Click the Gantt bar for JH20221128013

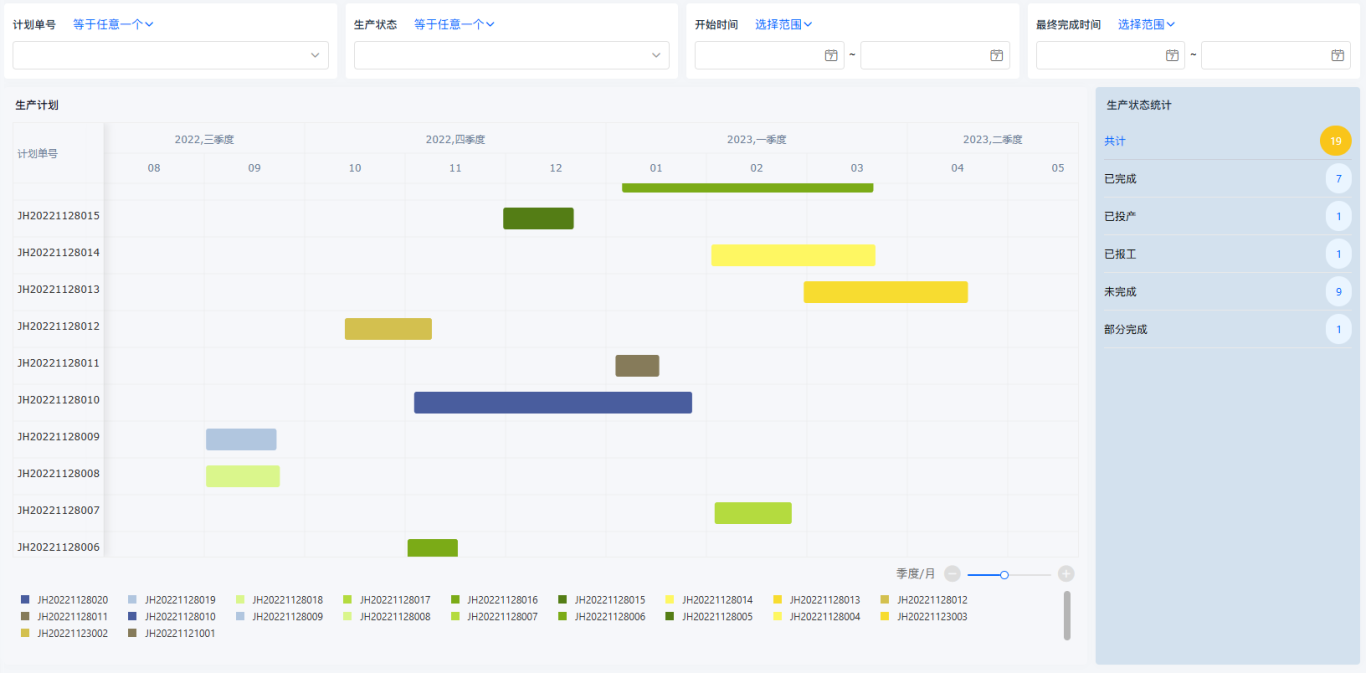click(x=886, y=292)
